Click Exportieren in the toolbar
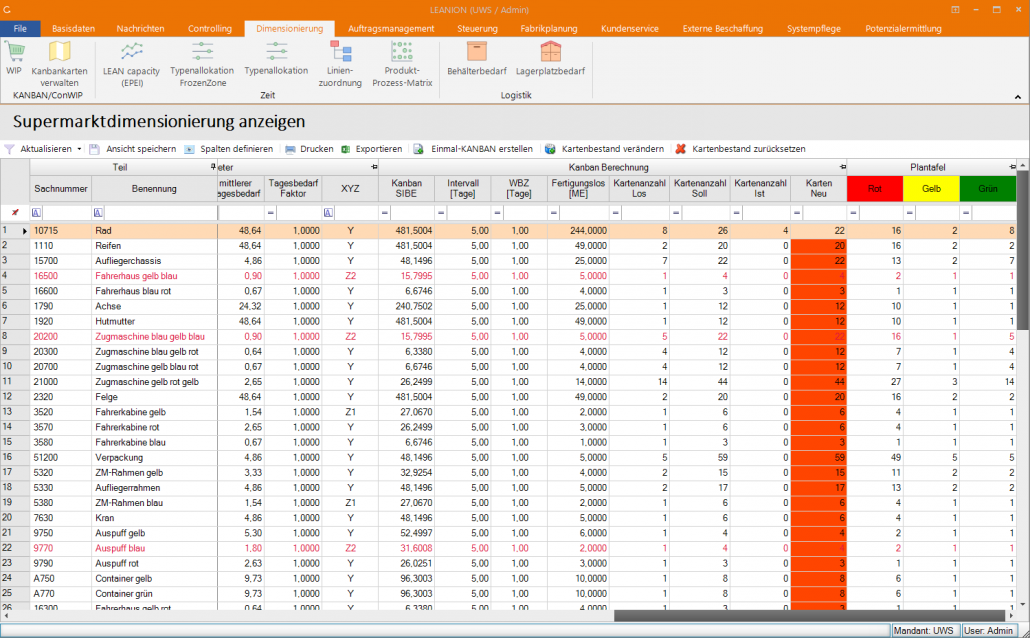Viewport: 1030px width, 638px height. click(372, 149)
